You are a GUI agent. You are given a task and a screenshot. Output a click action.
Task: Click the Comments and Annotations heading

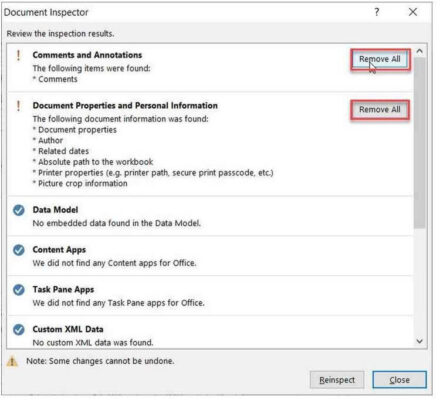[87, 55]
